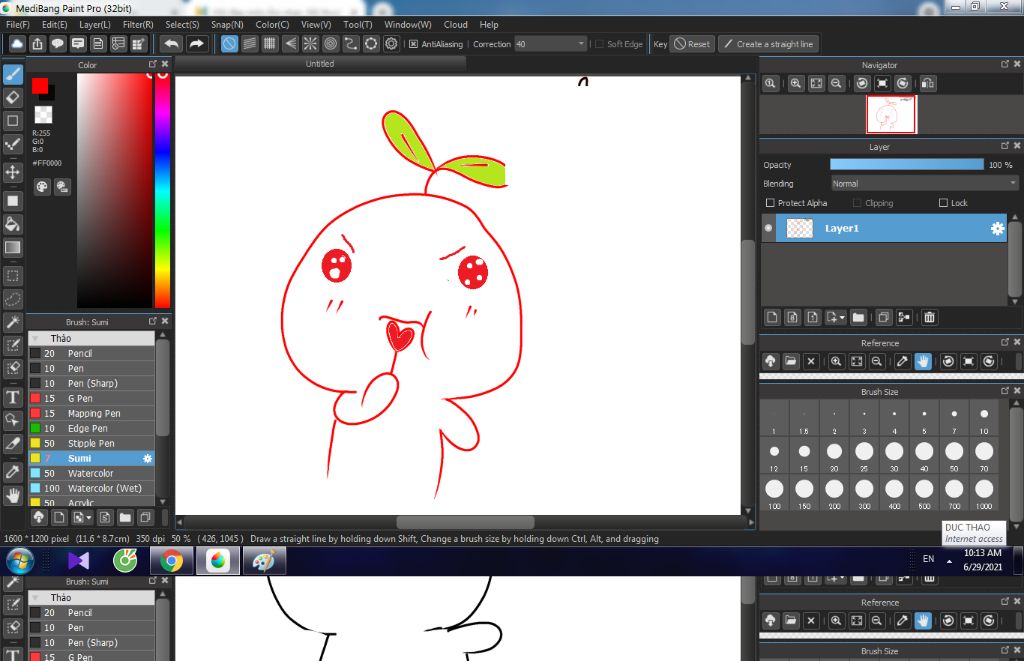Select the G Pen brush

coord(91,398)
